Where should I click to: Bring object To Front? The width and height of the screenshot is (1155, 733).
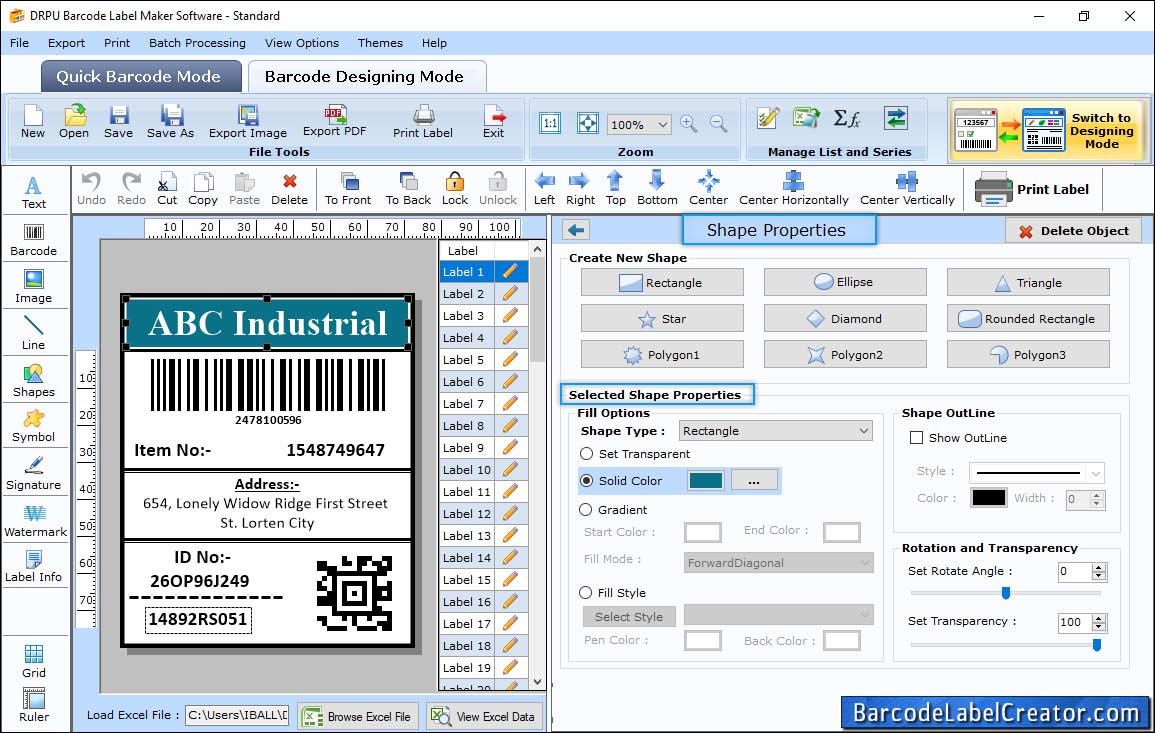point(348,189)
